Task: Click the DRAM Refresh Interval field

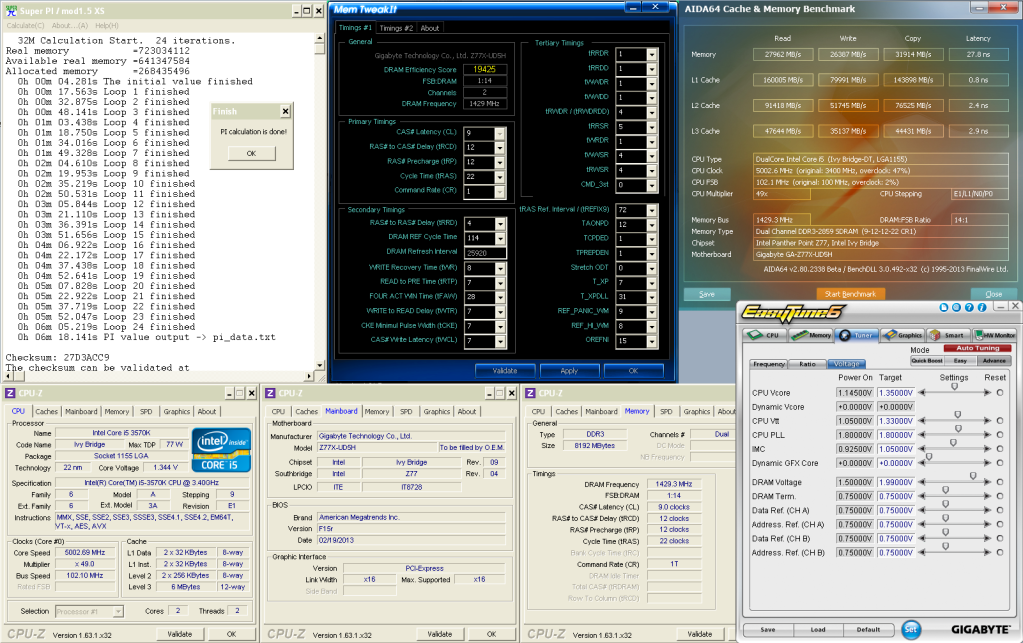Action: [485, 254]
